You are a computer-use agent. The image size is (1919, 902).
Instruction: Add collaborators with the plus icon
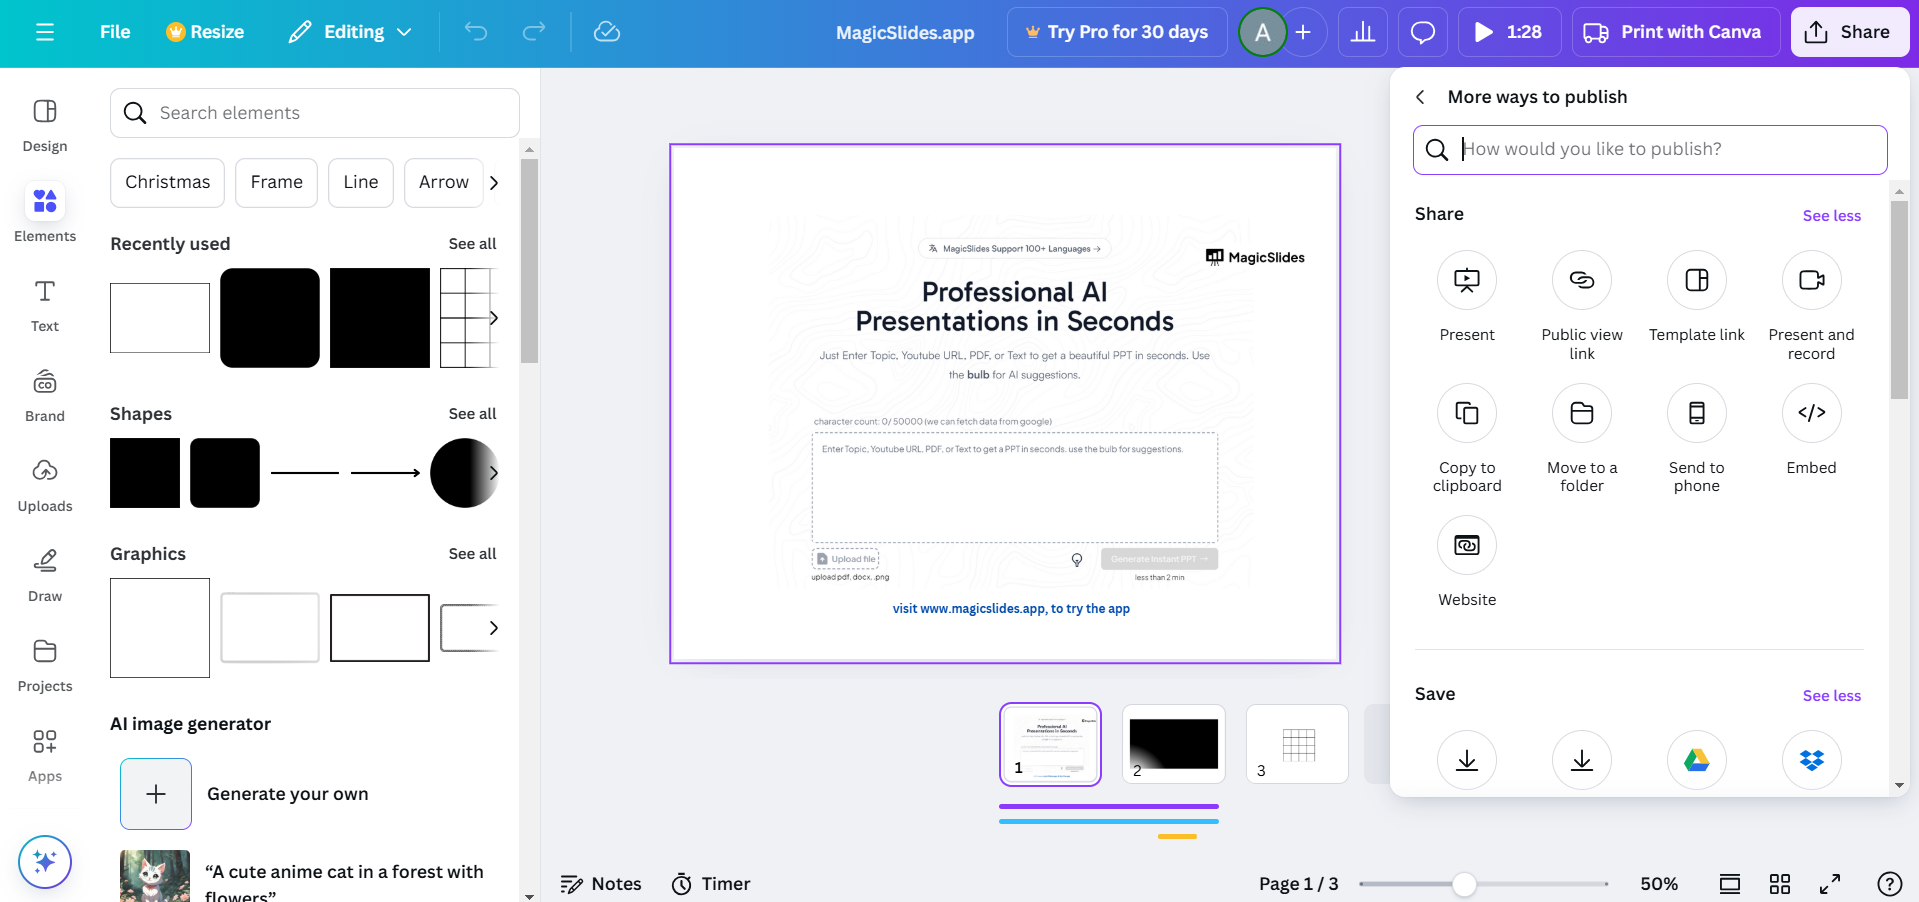coord(1303,32)
